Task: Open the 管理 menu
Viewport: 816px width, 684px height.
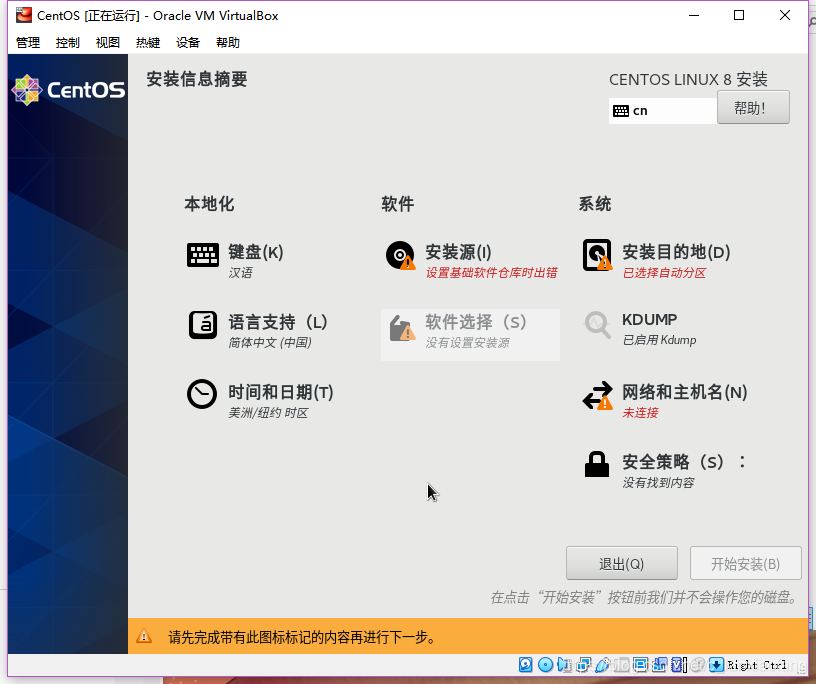Action: pos(28,43)
